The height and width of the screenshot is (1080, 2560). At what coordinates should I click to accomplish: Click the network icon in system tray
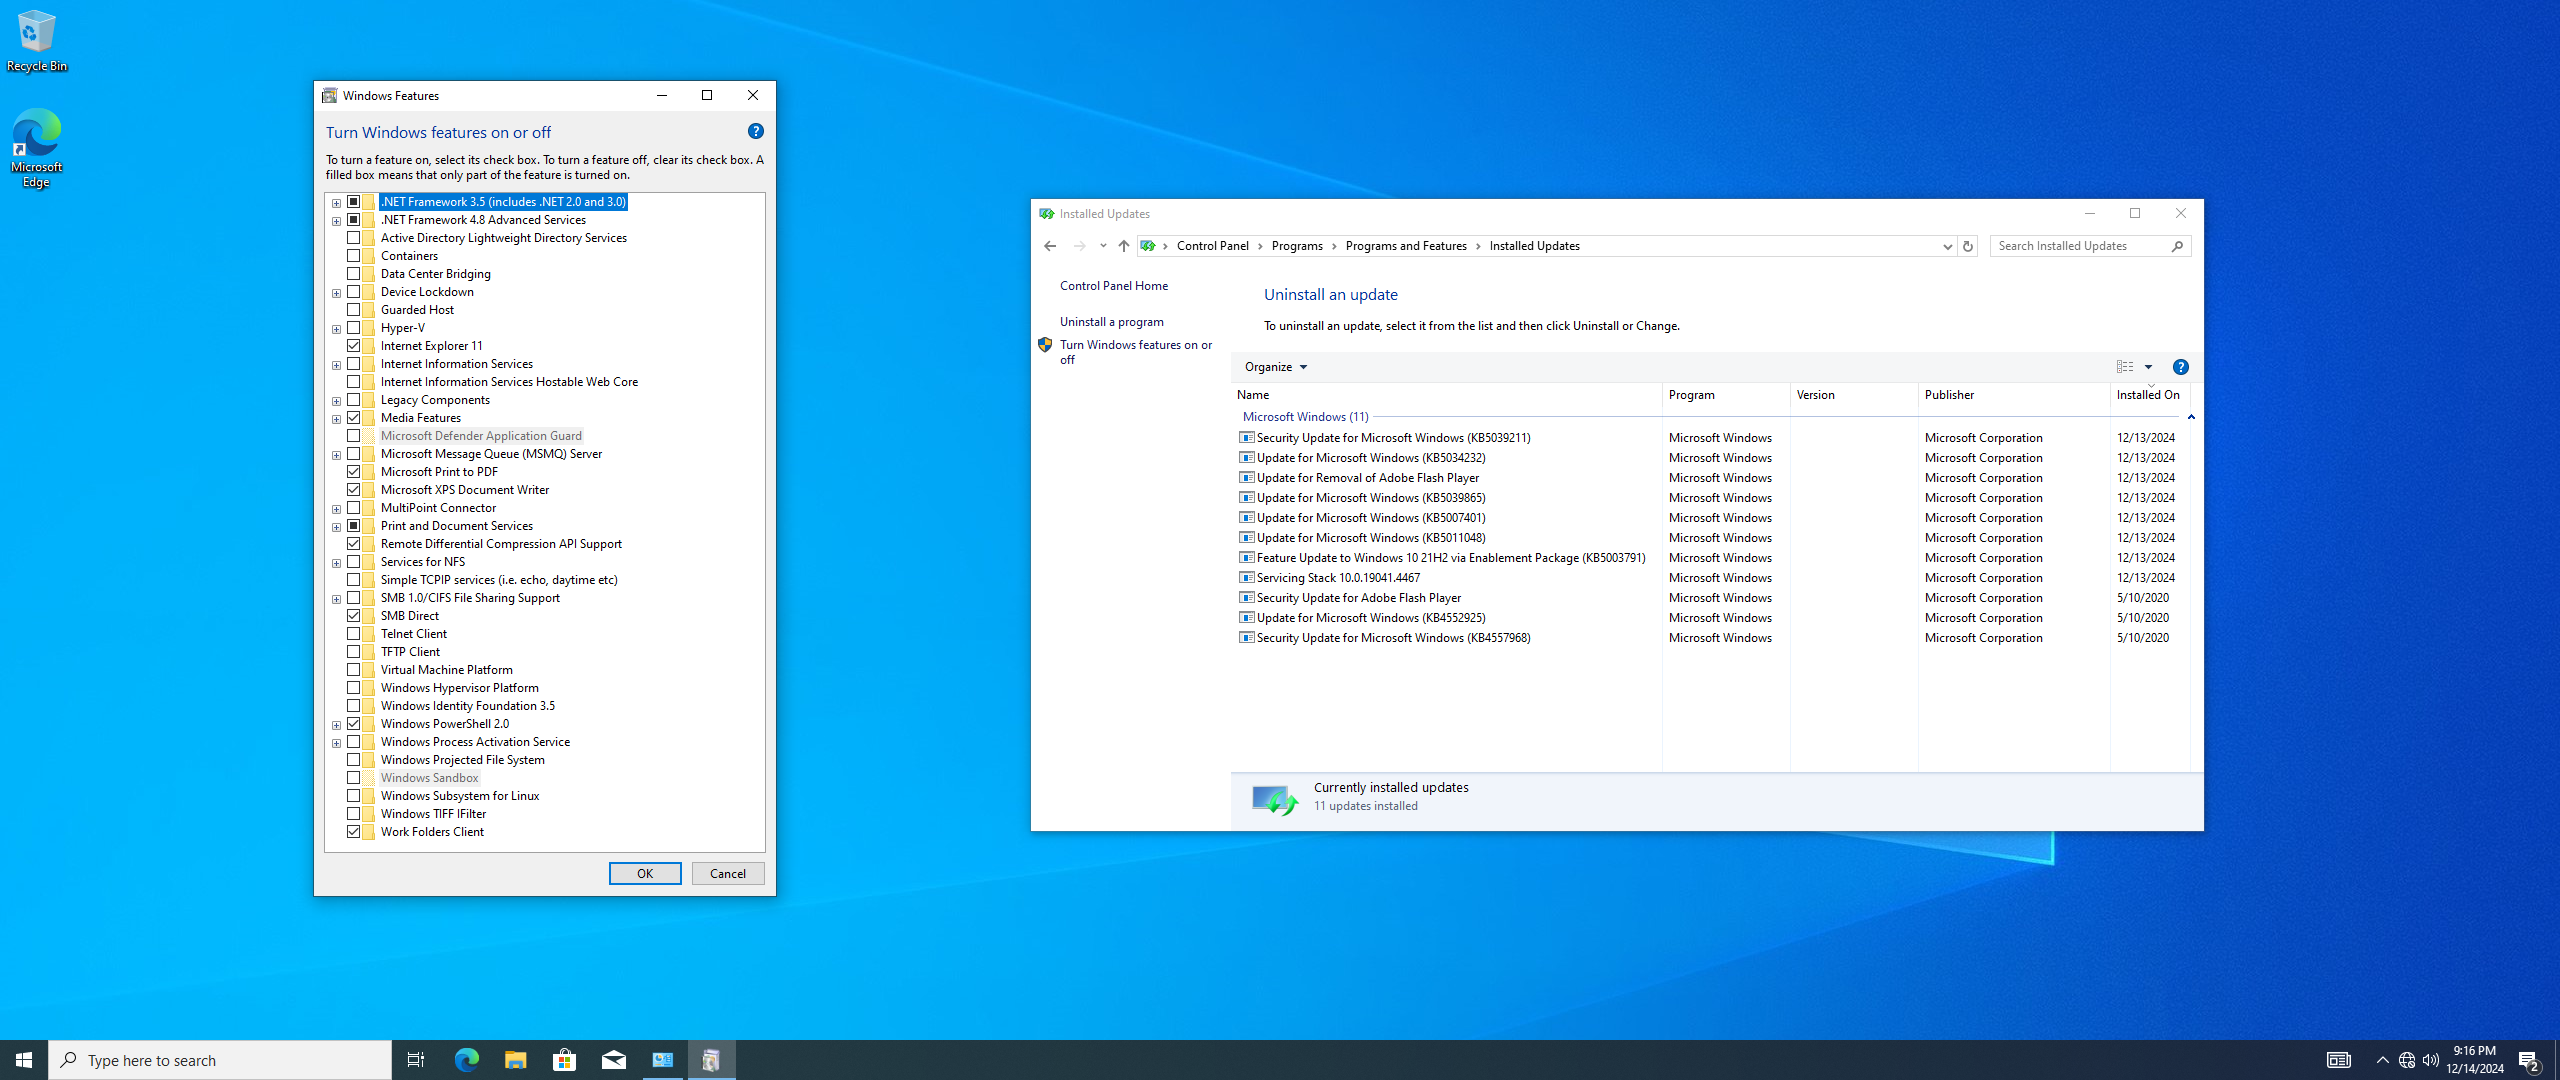[2407, 1060]
